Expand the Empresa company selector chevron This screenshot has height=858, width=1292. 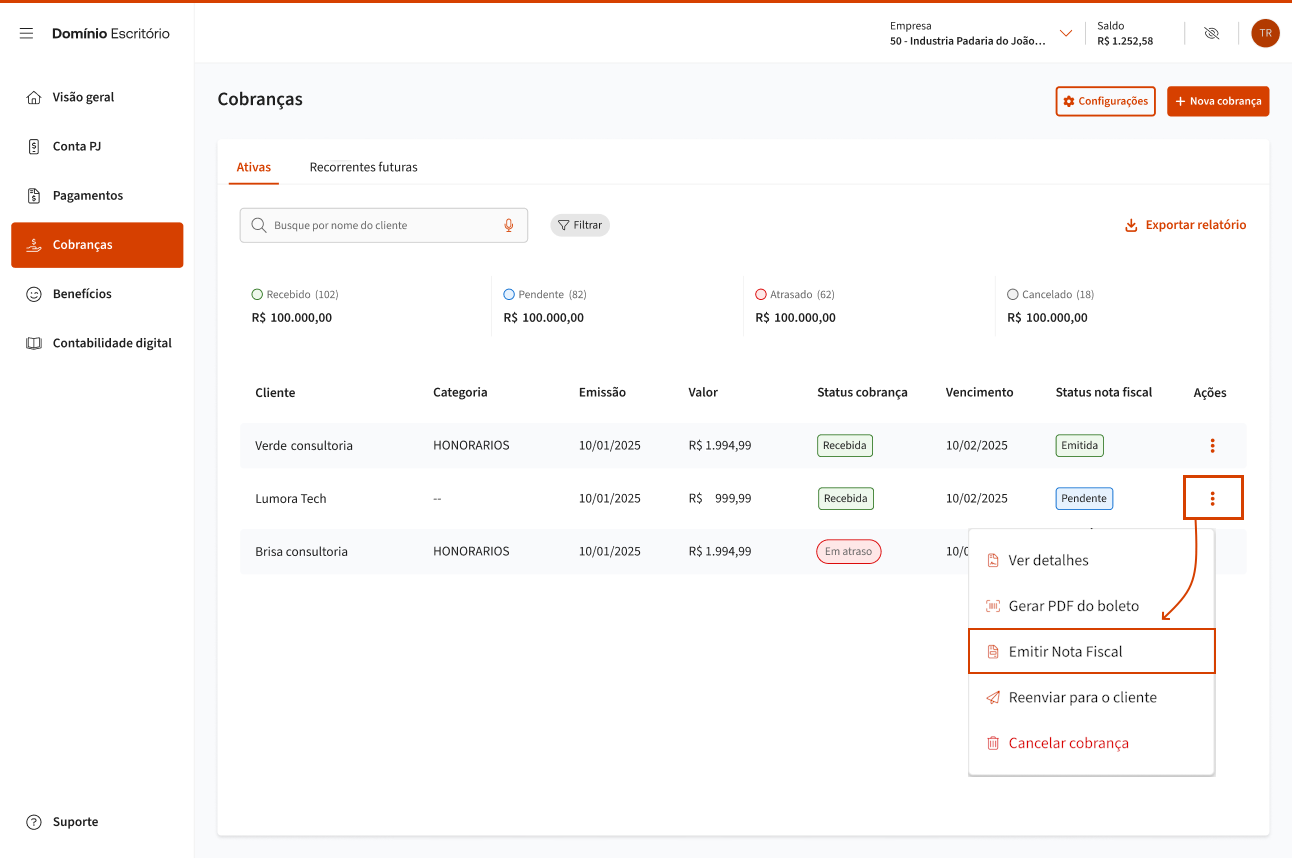click(x=1065, y=33)
